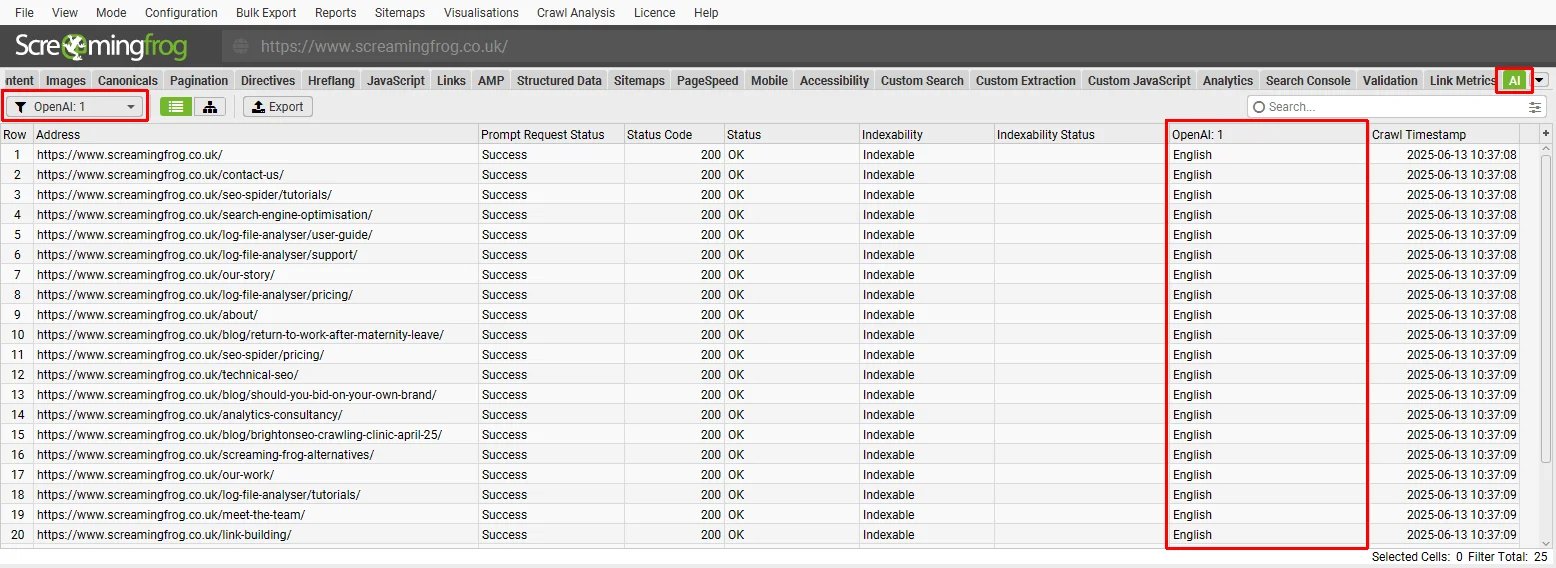The image size is (1556, 568).
Task: Switch to the Mobile tab
Action: pyautogui.click(x=769, y=81)
